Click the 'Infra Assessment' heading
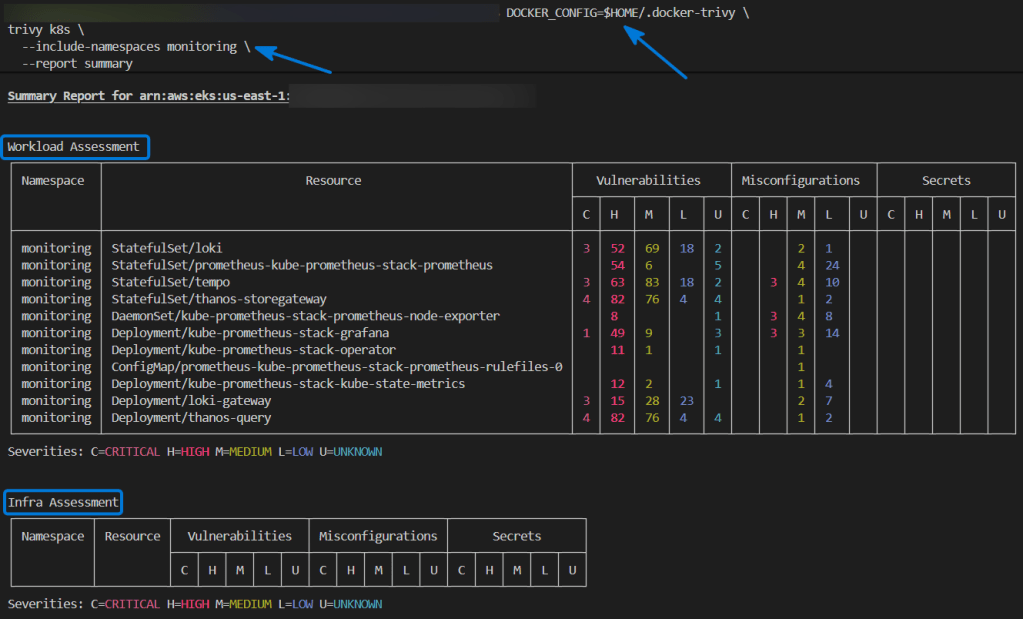Viewport: 1023px width, 619px height. pyautogui.click(x=63, y=502)
